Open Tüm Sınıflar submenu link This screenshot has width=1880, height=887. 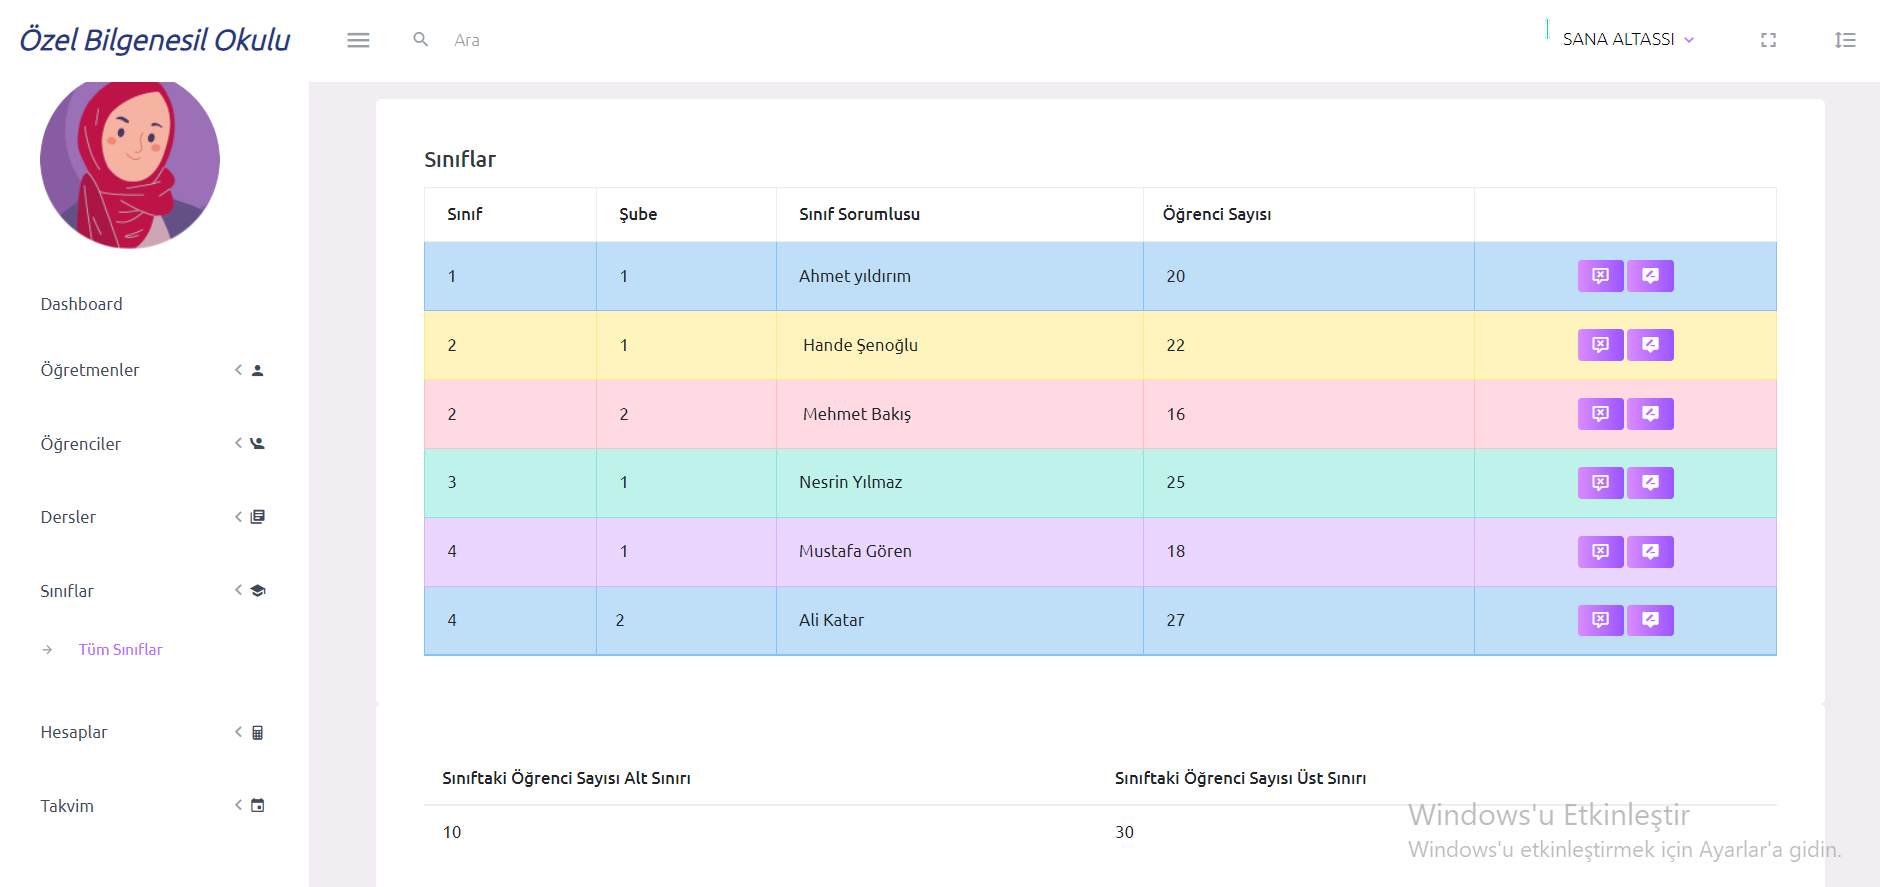click(120, 650)
